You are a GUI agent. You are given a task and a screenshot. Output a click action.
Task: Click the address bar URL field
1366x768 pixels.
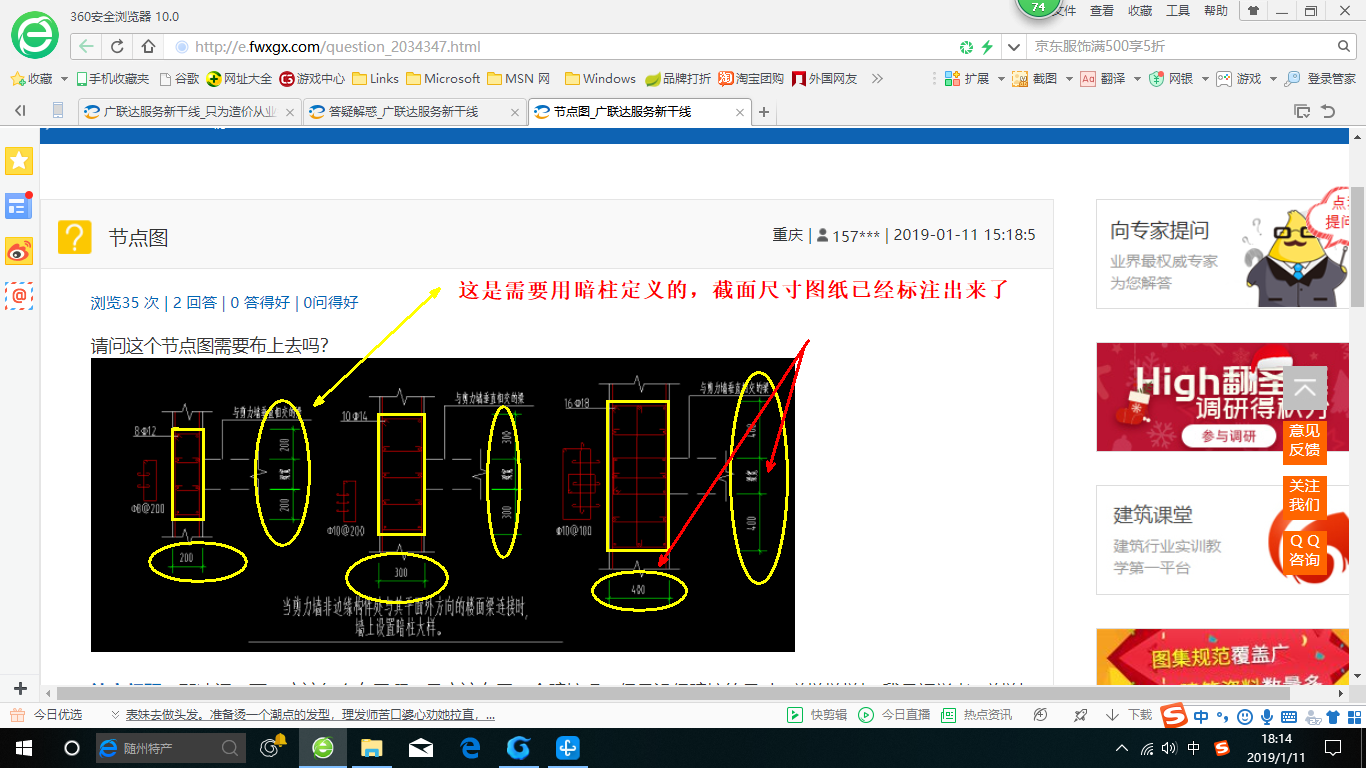click(x=560, y=46)
